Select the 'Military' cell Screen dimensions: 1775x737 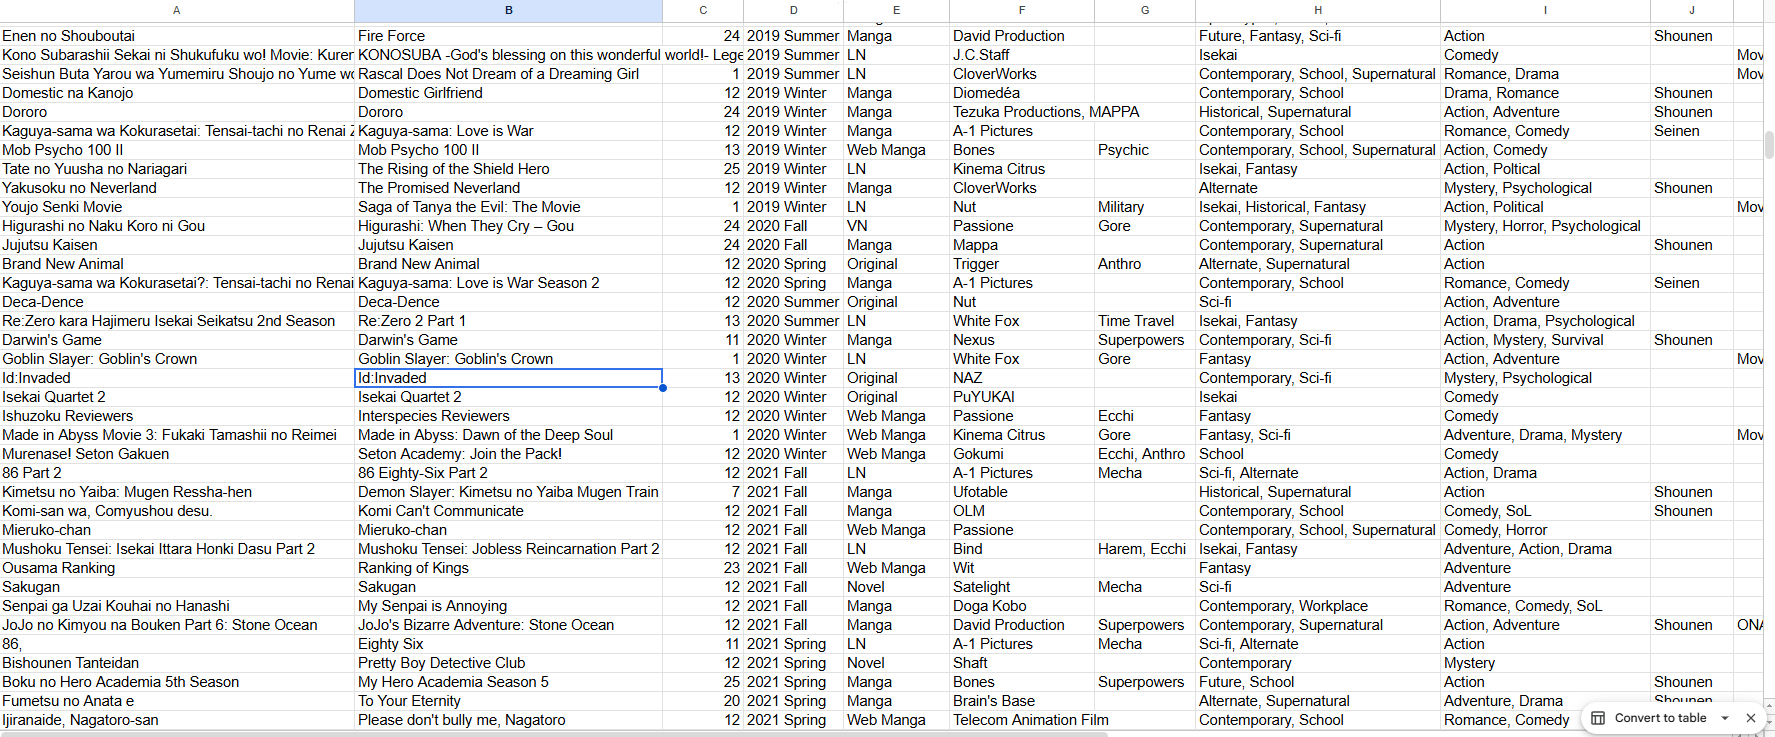1145,207
